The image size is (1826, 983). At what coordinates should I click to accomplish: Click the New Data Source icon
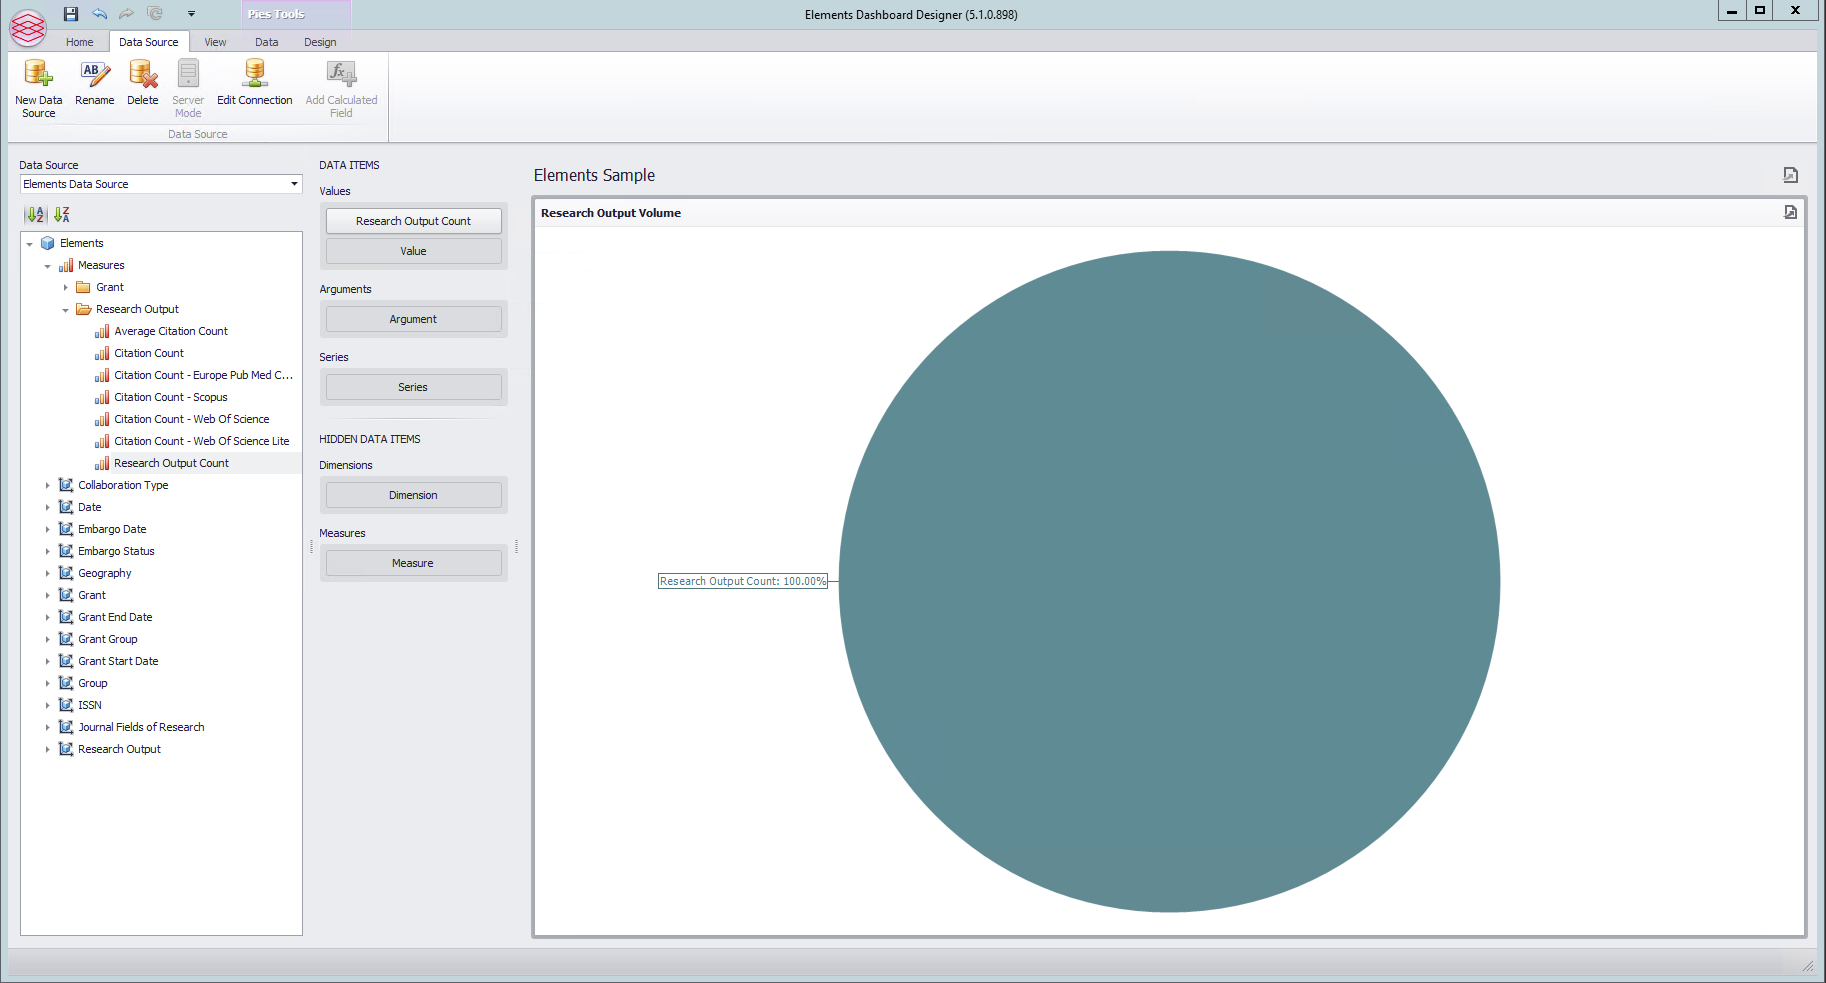38,75
